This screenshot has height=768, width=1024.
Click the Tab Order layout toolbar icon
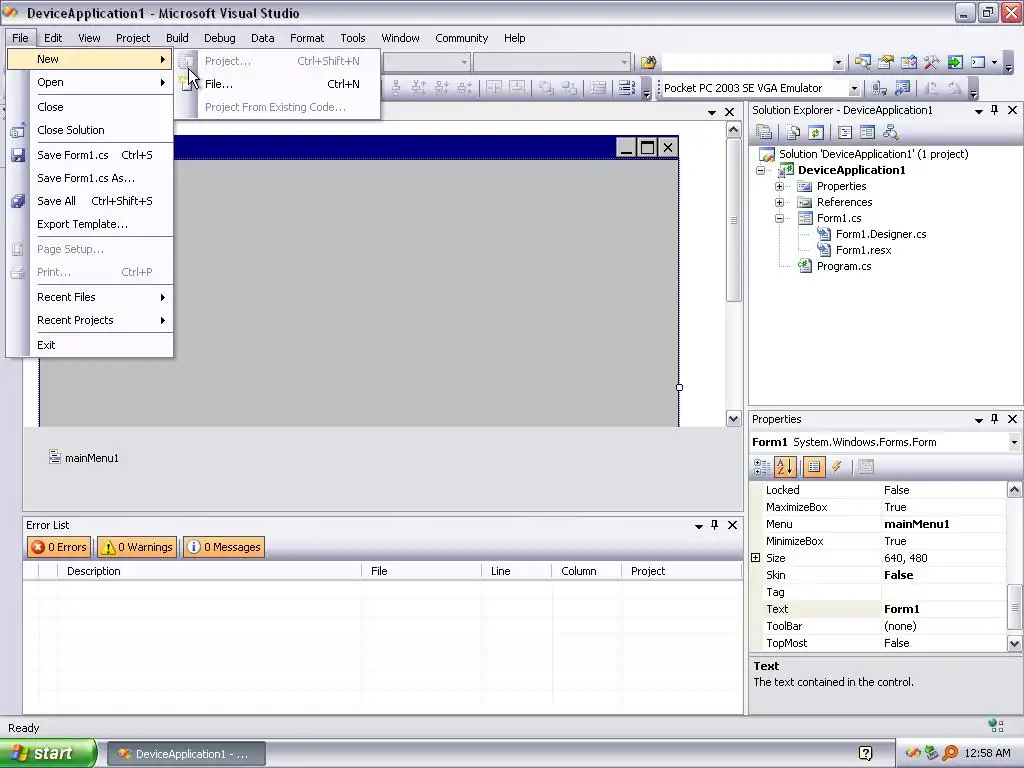click(626, 88)
